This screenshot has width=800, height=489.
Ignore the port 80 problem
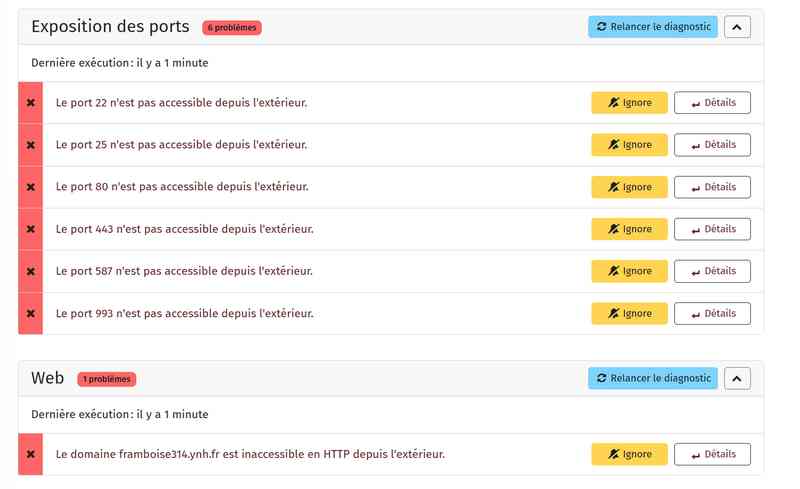tap(629, 187)
